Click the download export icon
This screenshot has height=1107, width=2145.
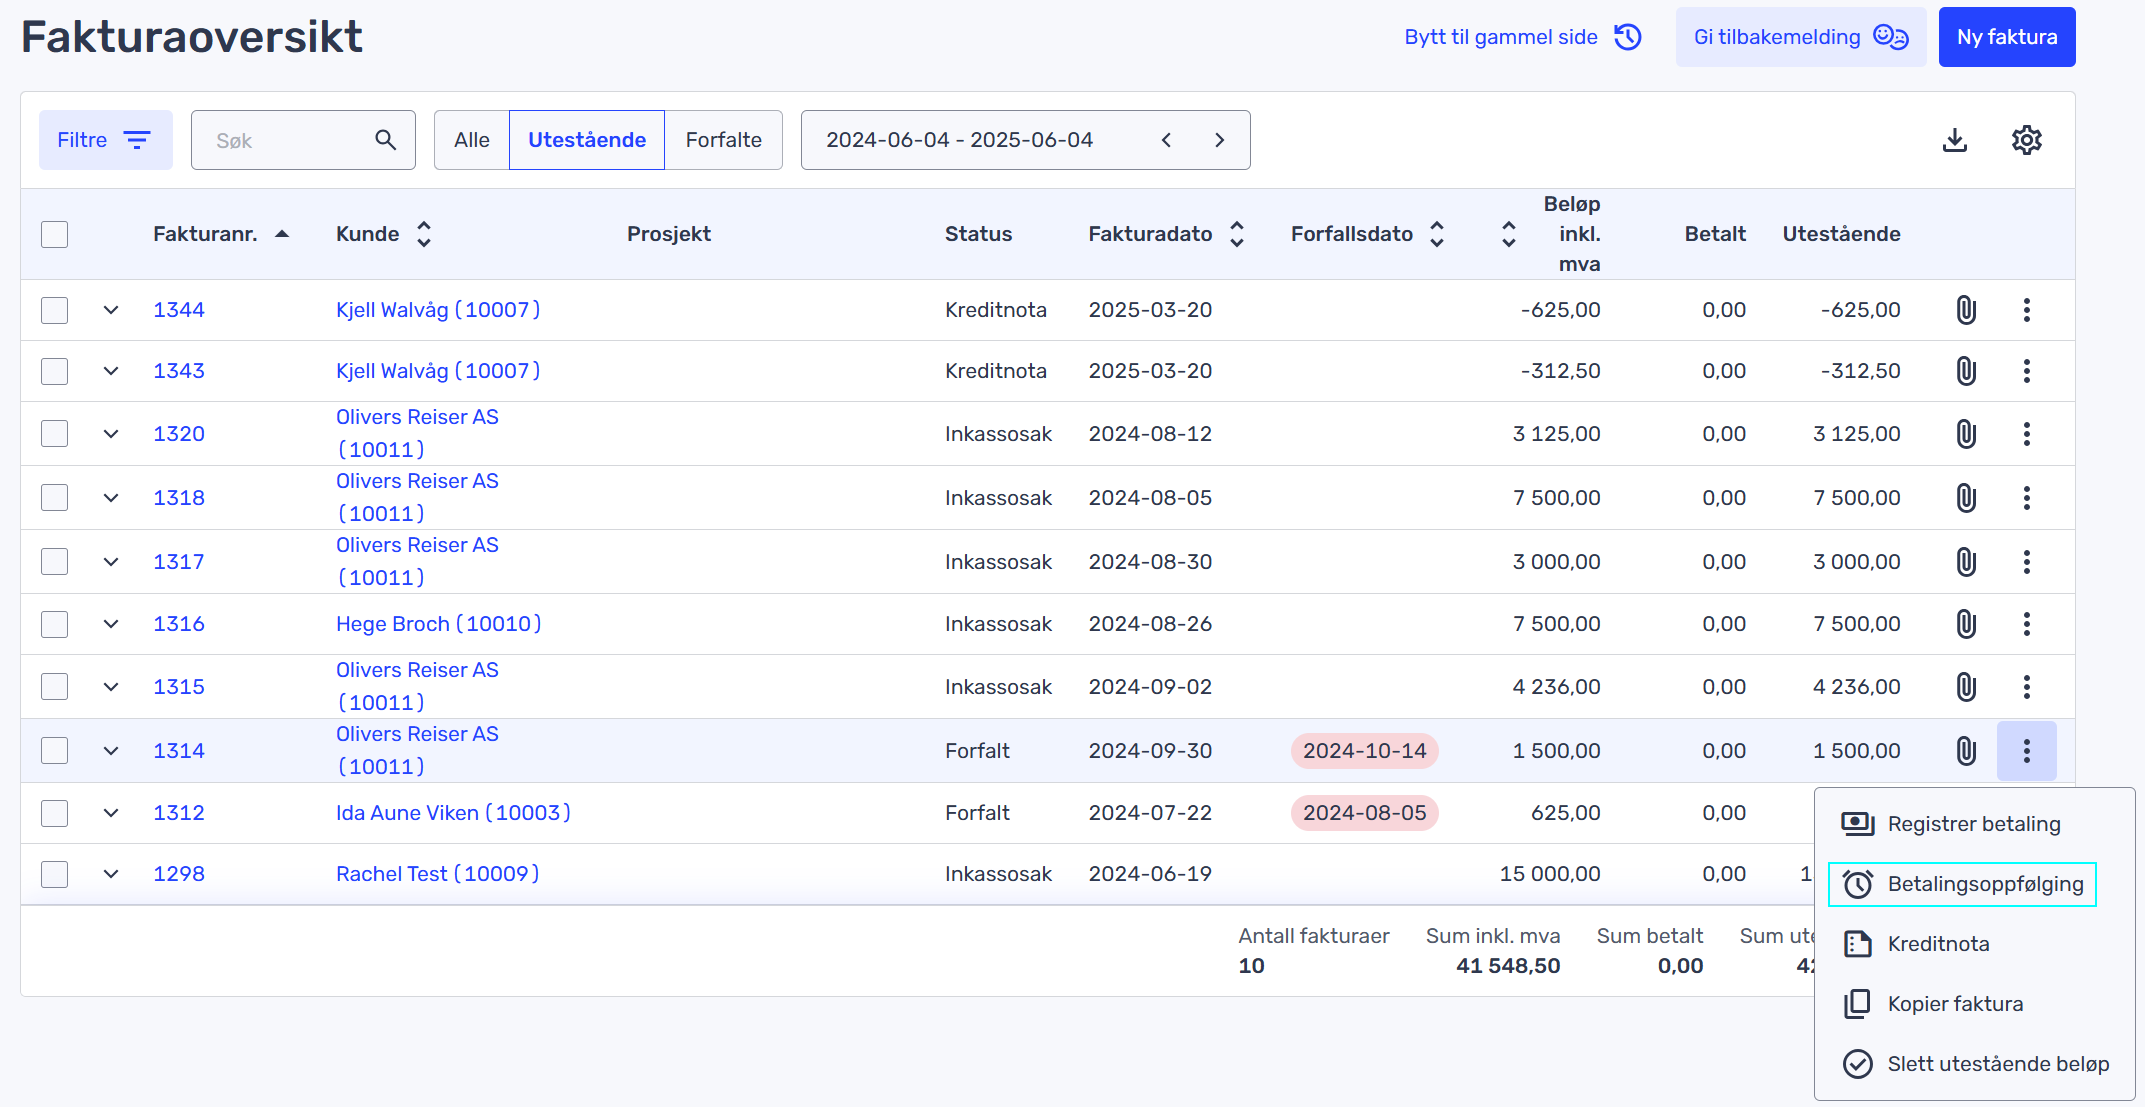(x=1954, y=140)
